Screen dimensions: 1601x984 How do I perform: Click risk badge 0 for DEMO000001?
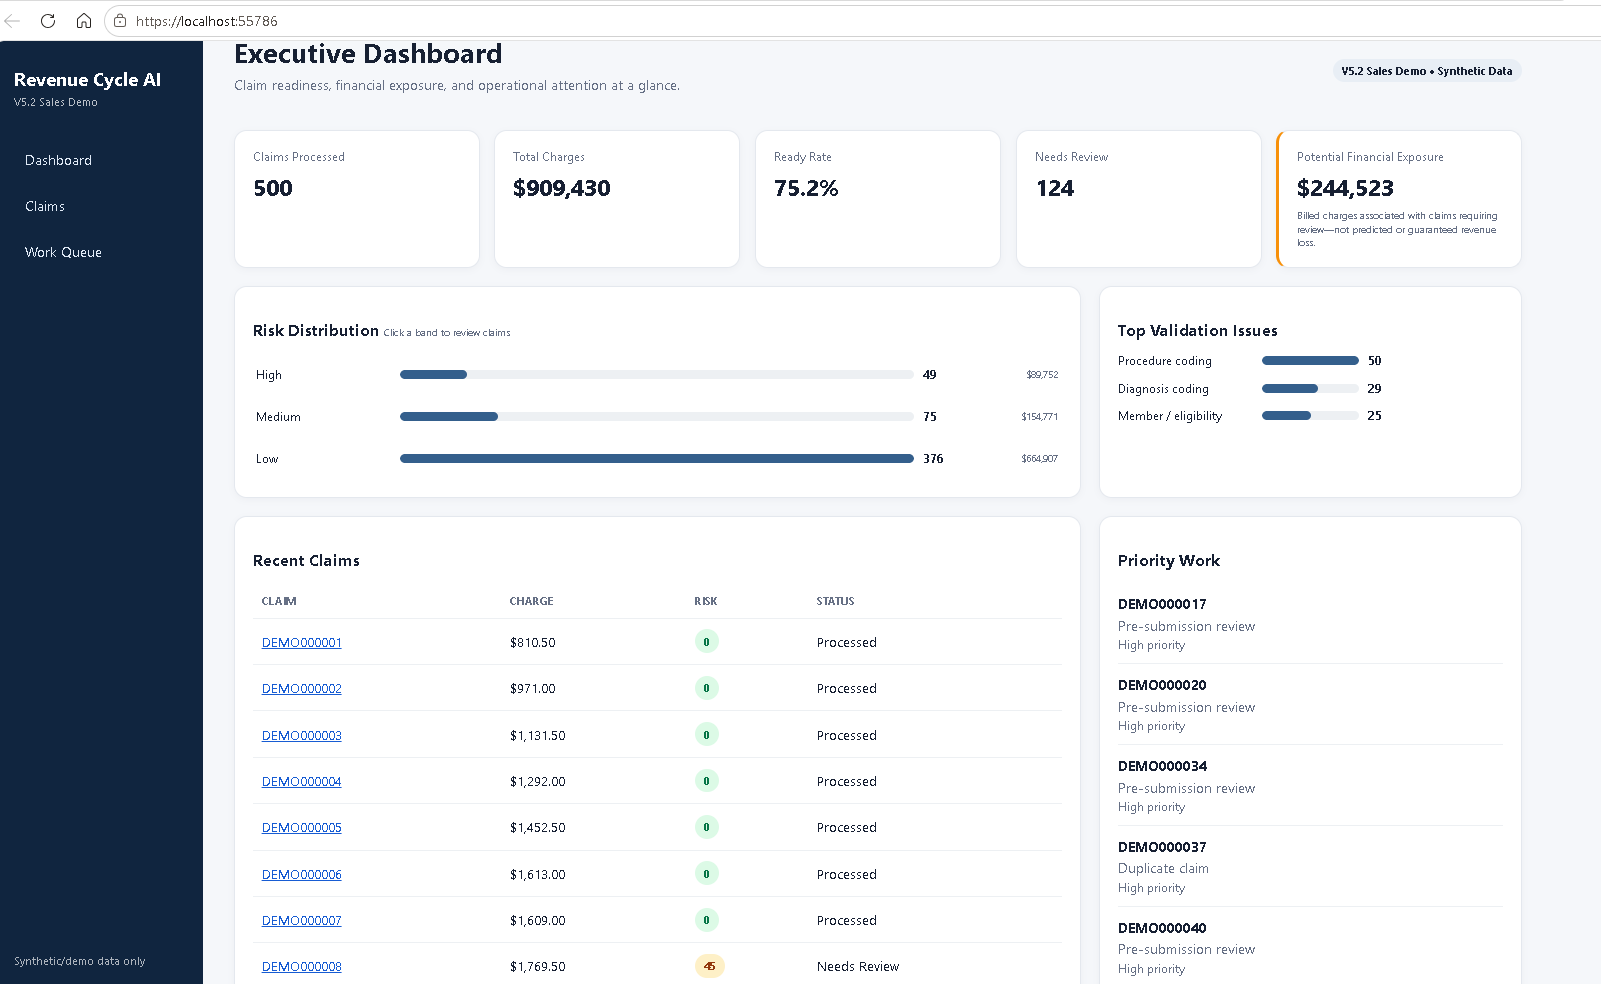tap(706, 642)
